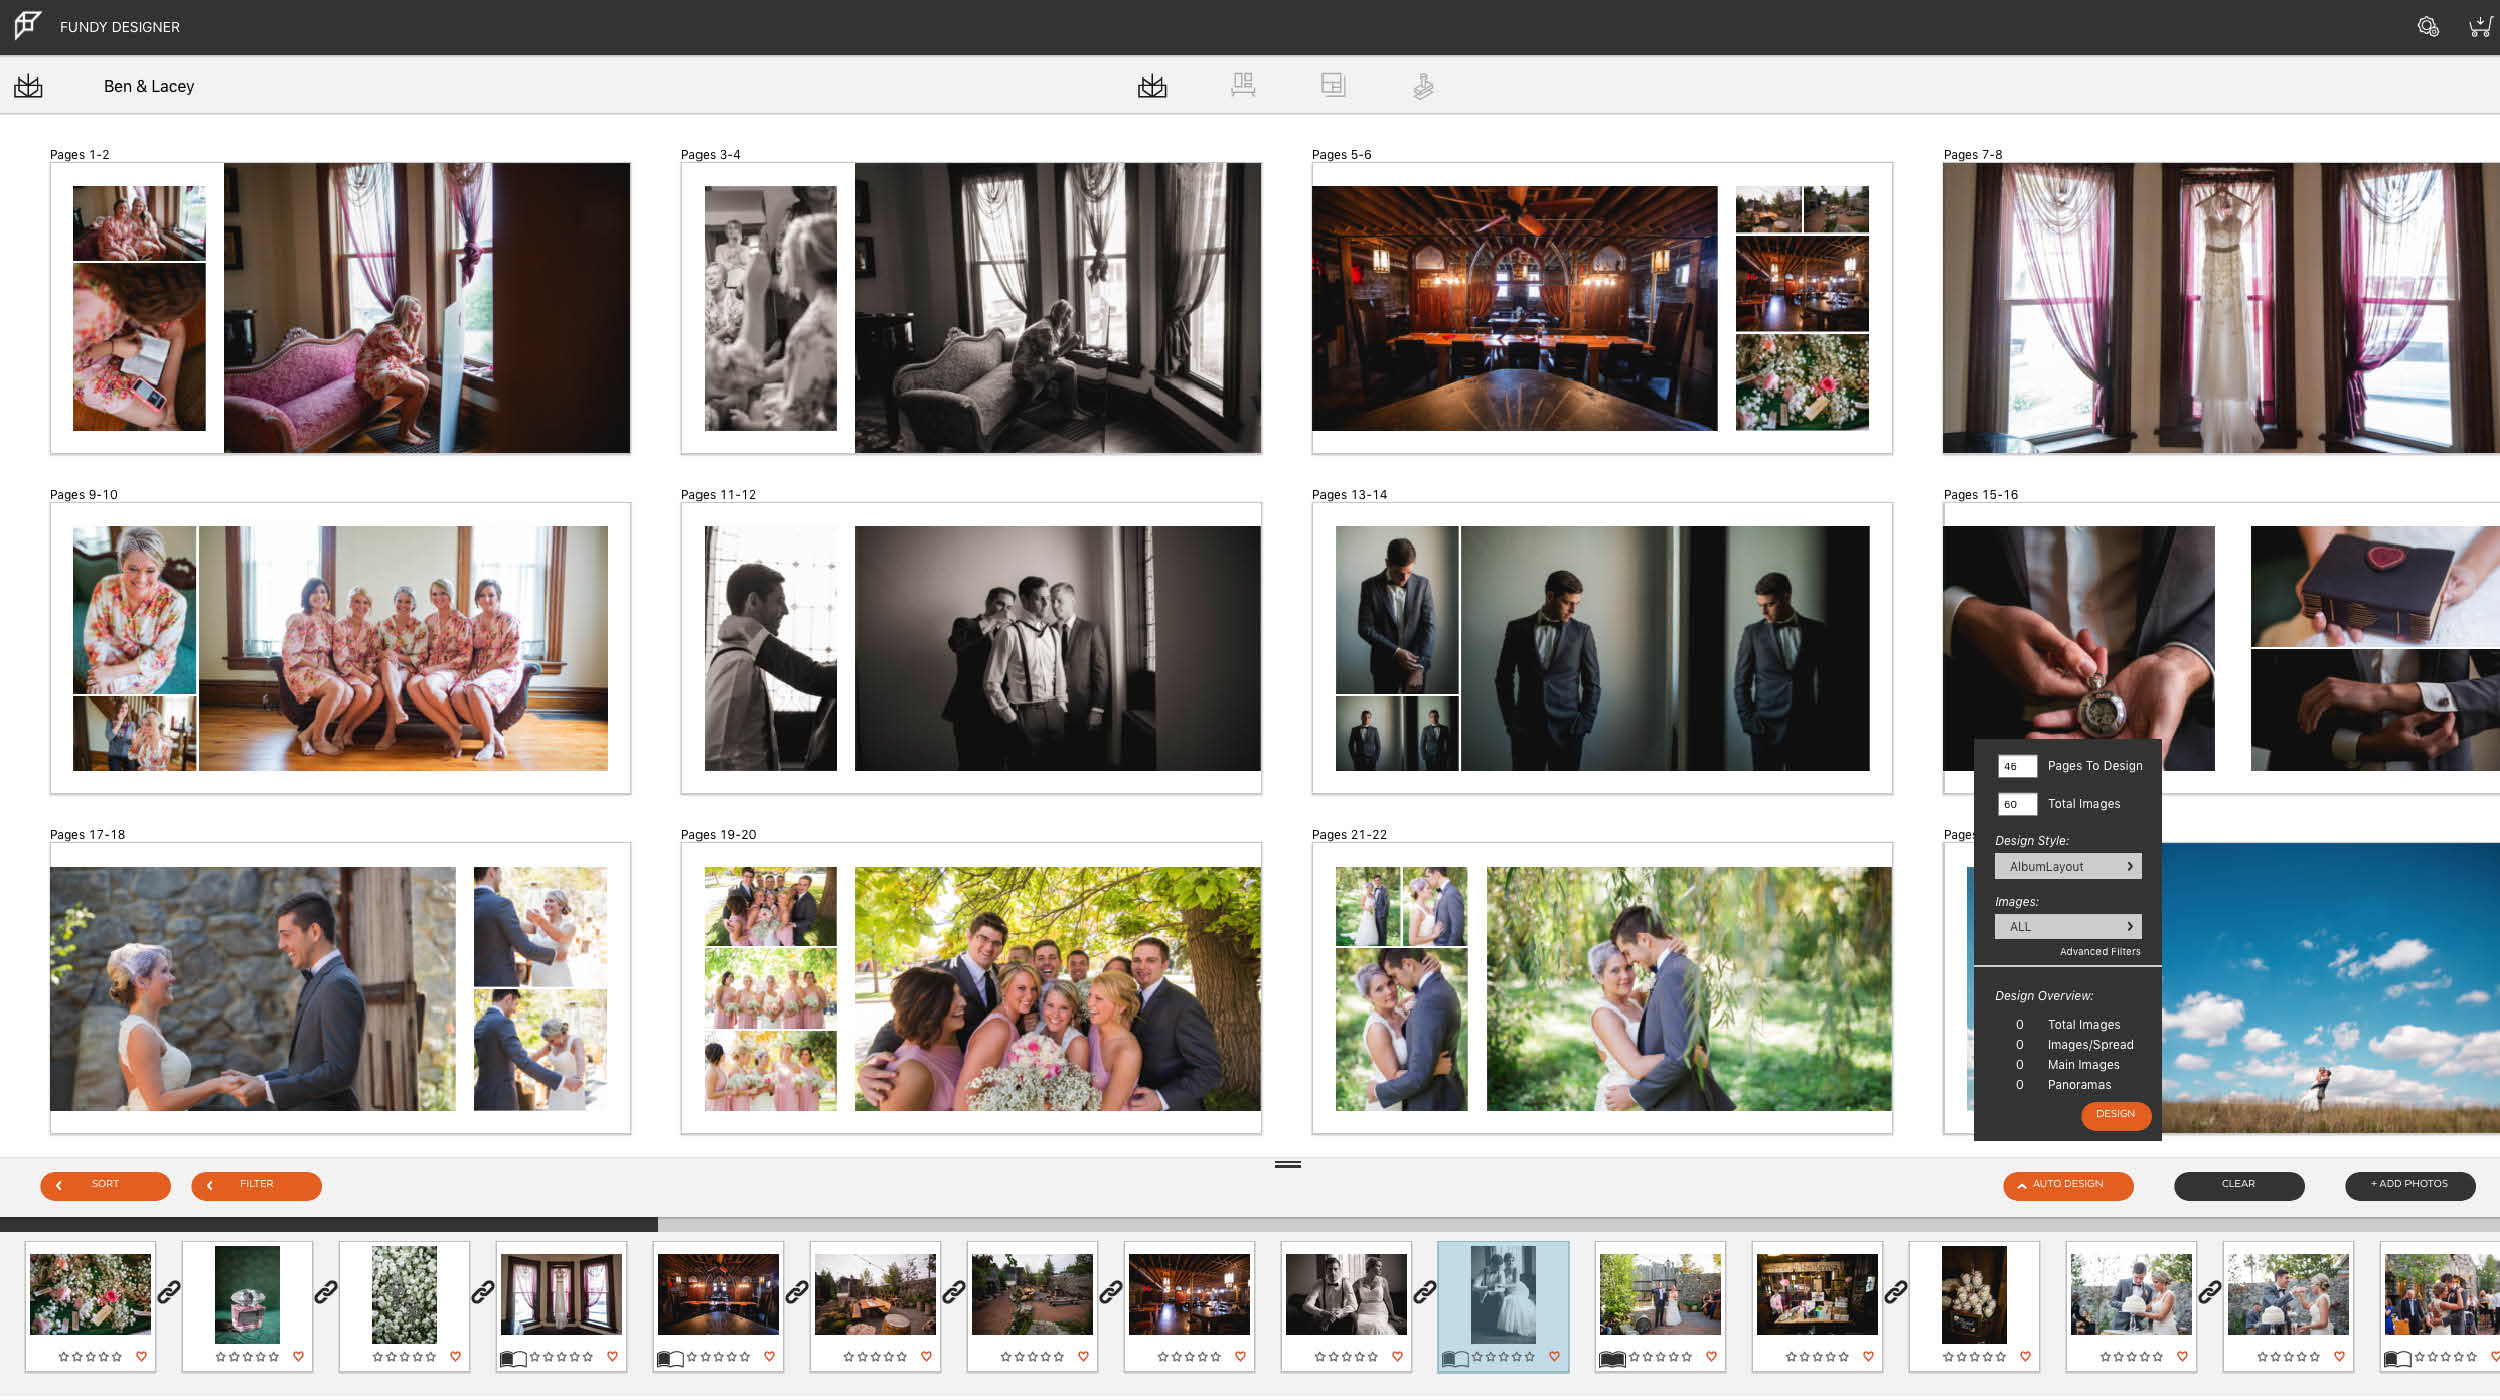Screen dimensions: 2500x1400
Task: Switch to the Album Designer module icon
Action: [x=1152, y=86]
